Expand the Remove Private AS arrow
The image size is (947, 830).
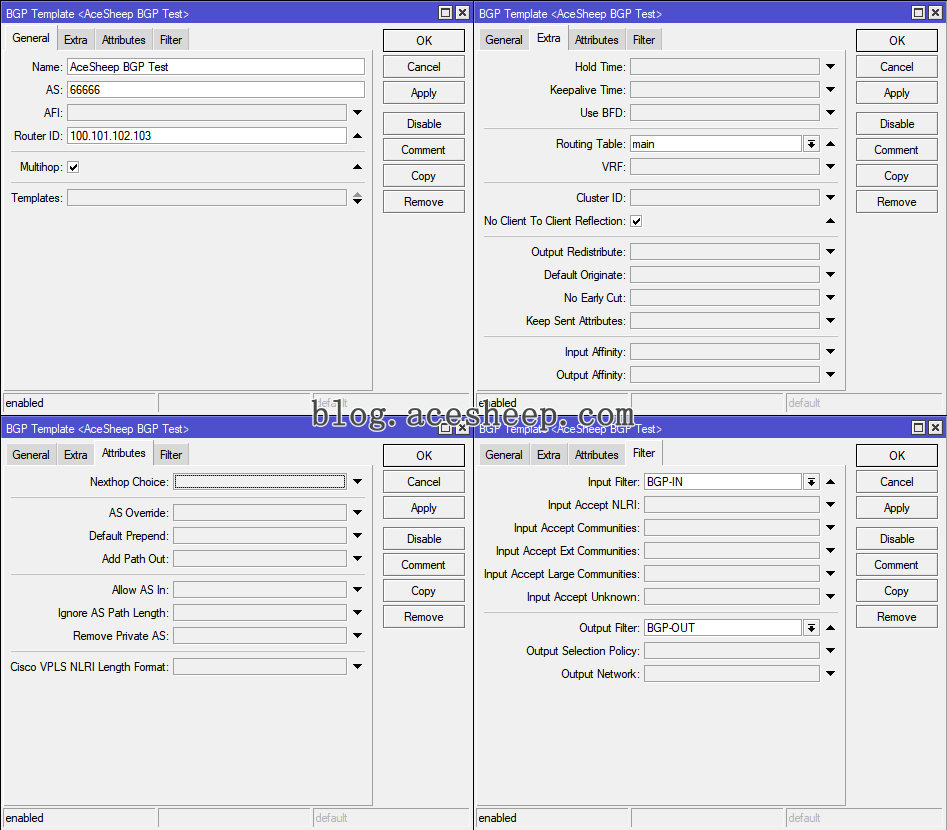357,636
